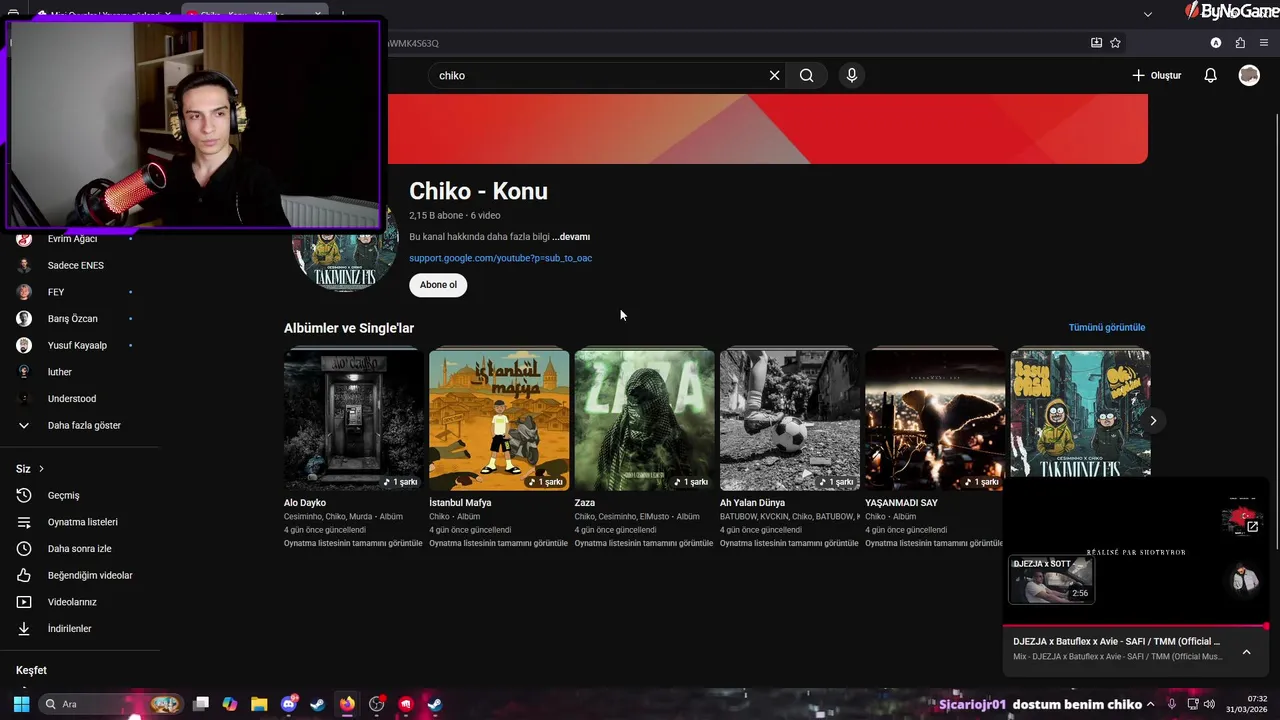Click Tümünü görüntüle link
The image size is (1280, 720).
(x=1106, y=327)
